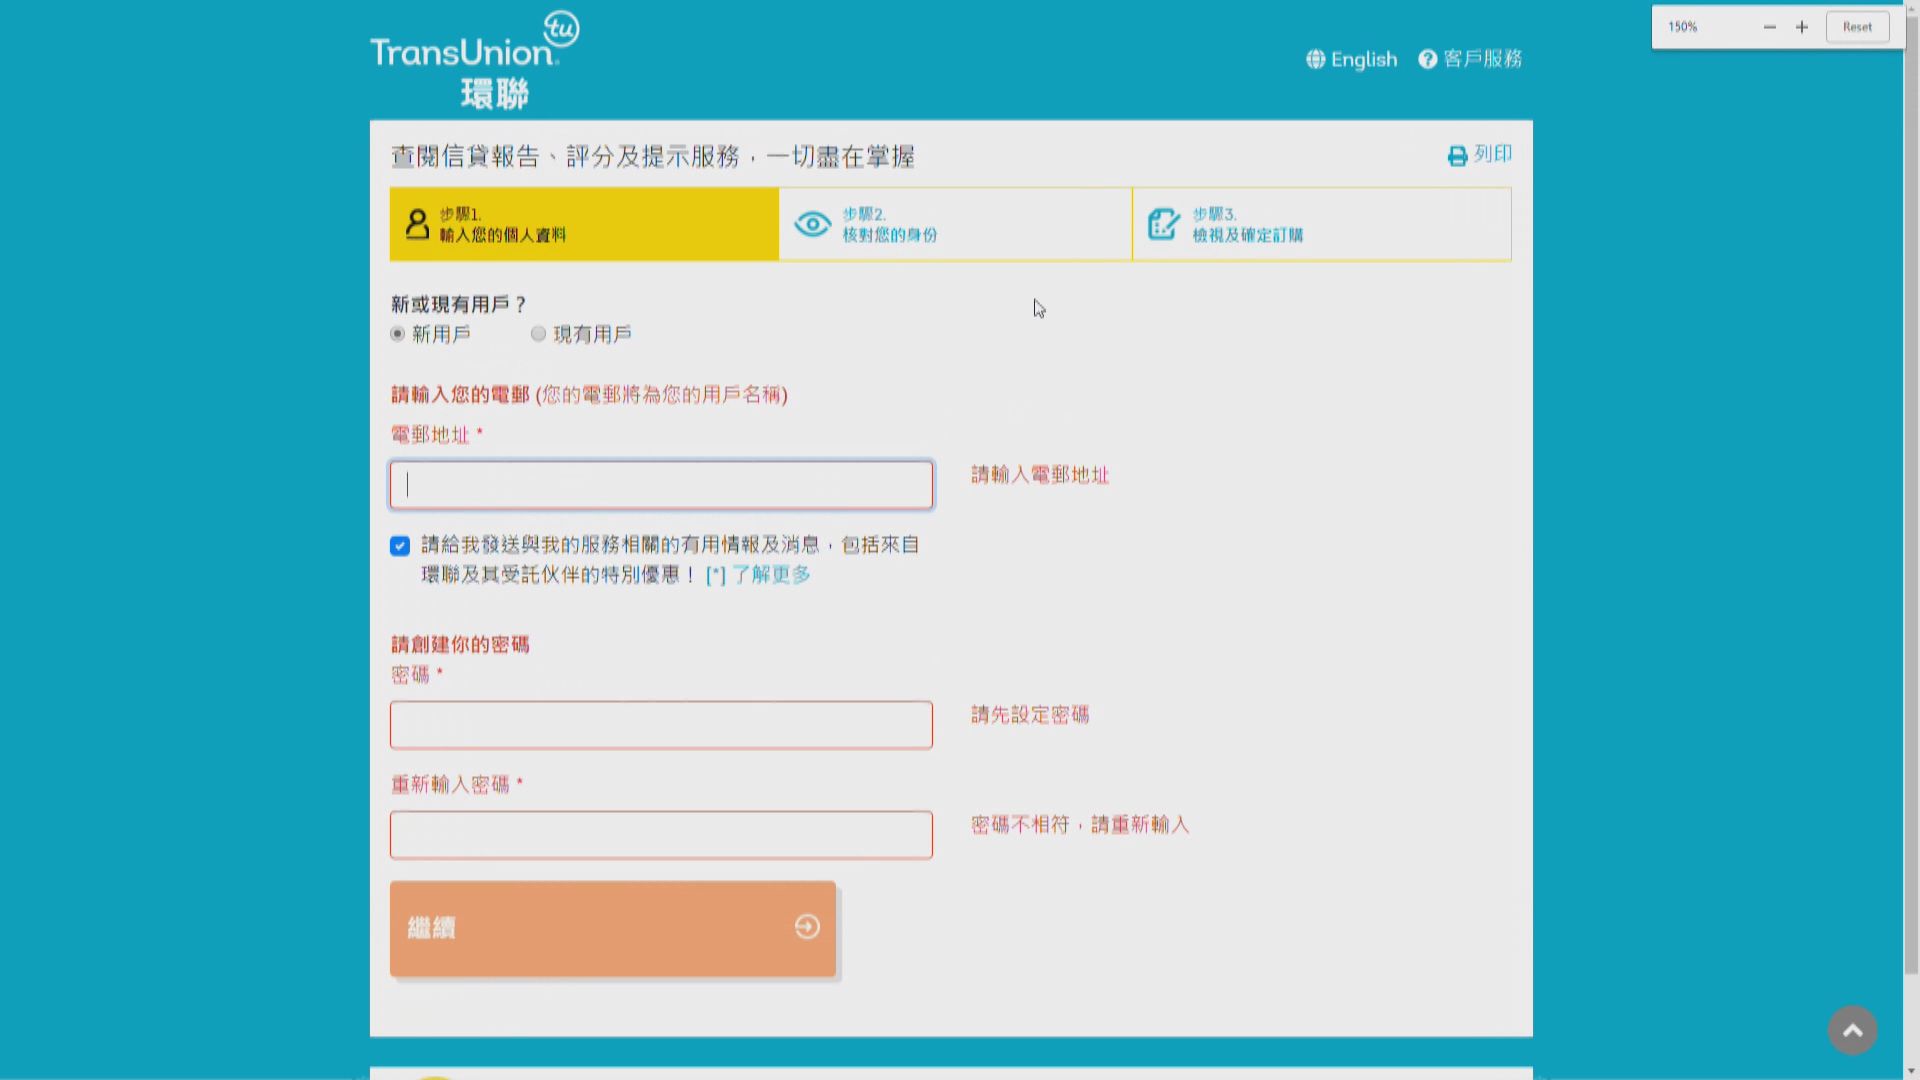Click the scroll-to-top arrow button

(x=1852, y=1029)
